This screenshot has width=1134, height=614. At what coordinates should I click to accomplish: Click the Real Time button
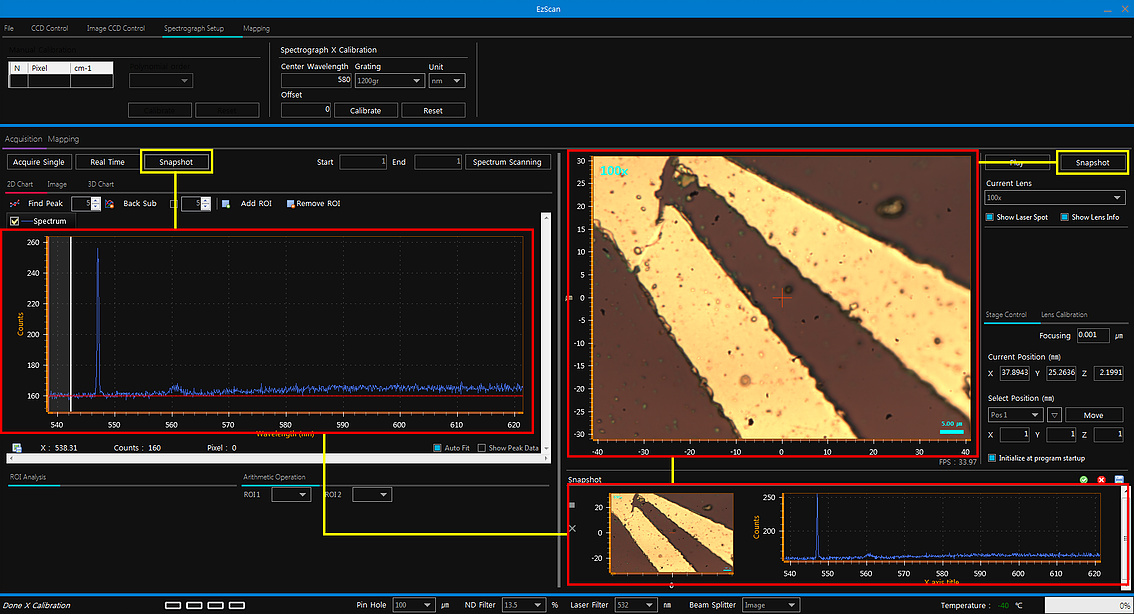tap(108, 162)
